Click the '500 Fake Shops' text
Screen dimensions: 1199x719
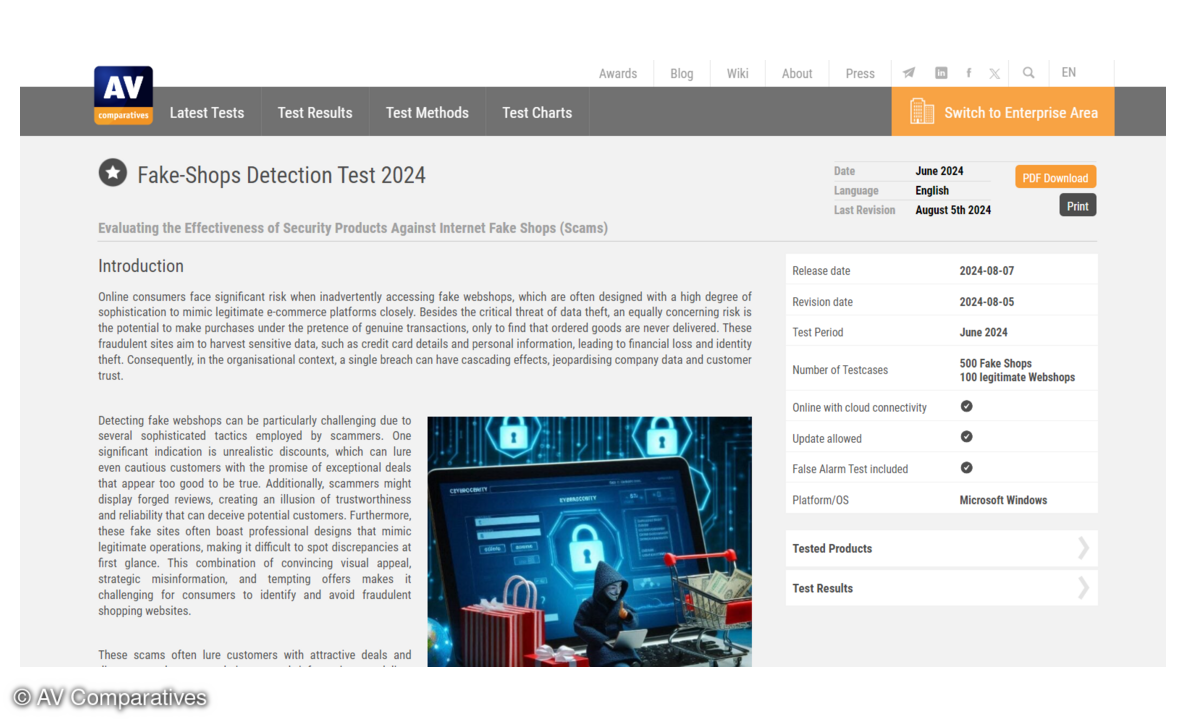996,363
